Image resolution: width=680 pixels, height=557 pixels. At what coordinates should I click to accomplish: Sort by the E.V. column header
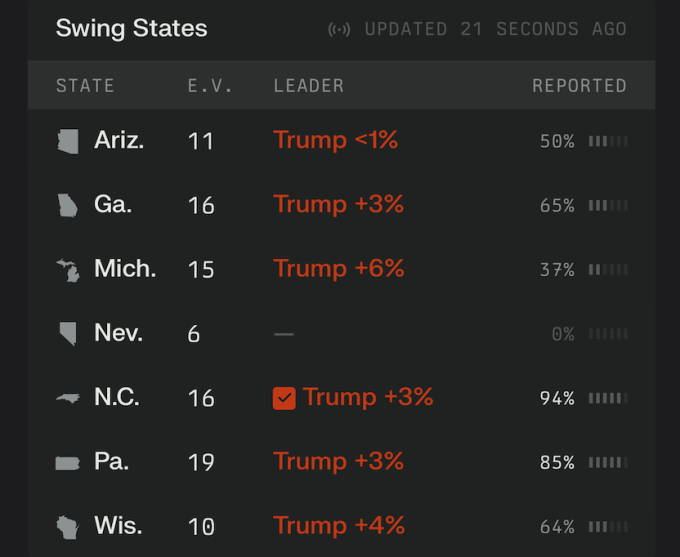click(x=210, y=86)
